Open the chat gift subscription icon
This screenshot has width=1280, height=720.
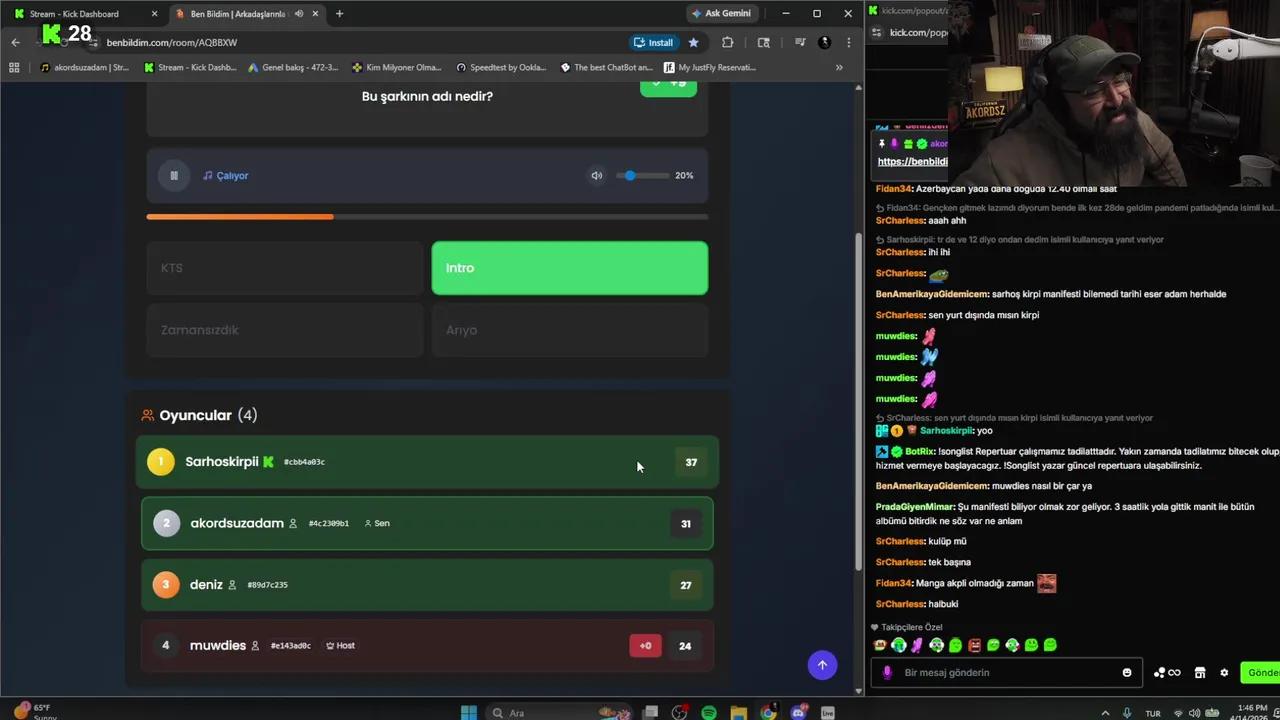tap(1175, 672)
